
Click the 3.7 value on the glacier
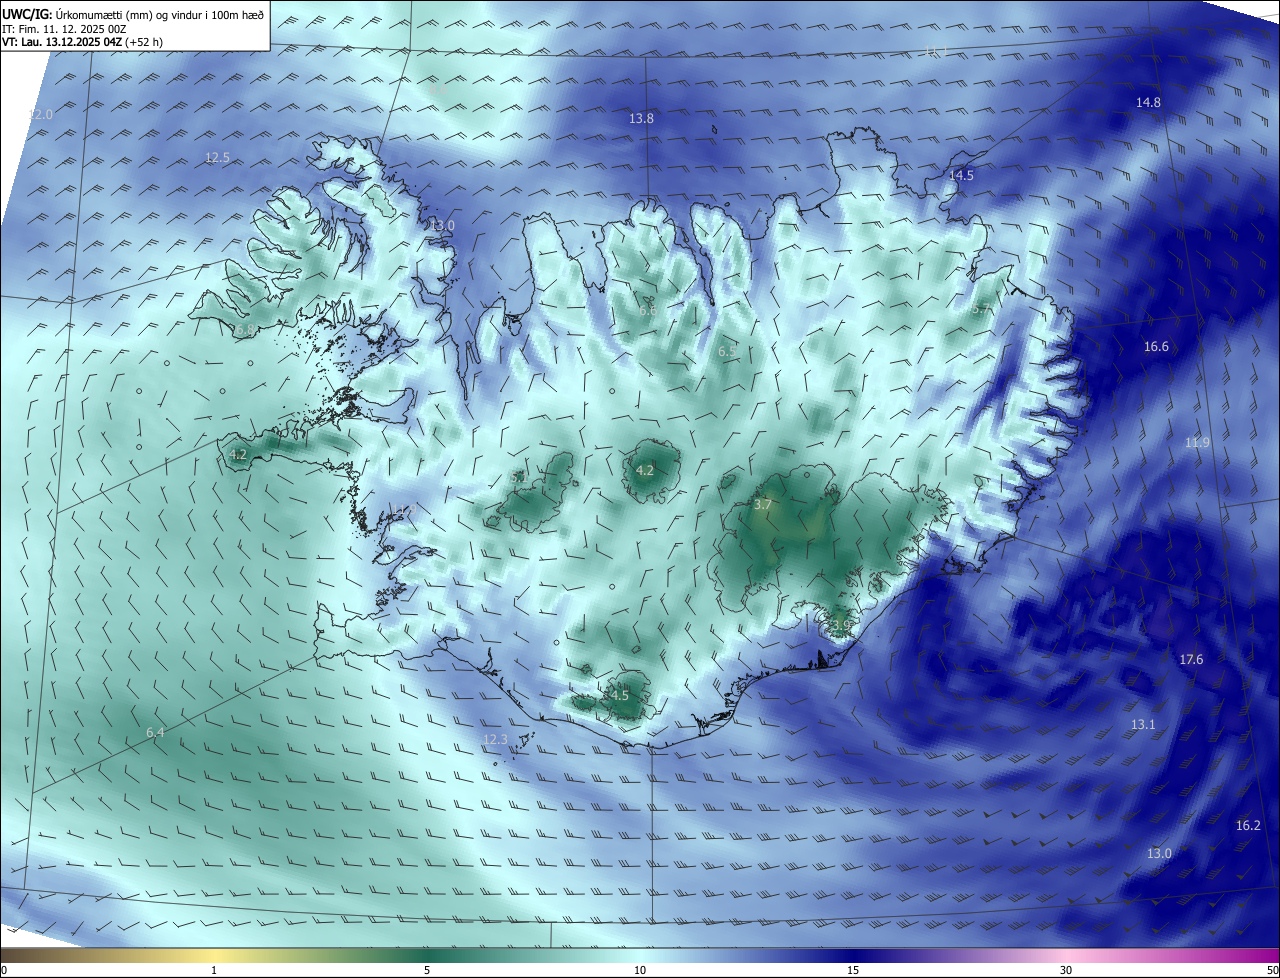tap(763, 505)
